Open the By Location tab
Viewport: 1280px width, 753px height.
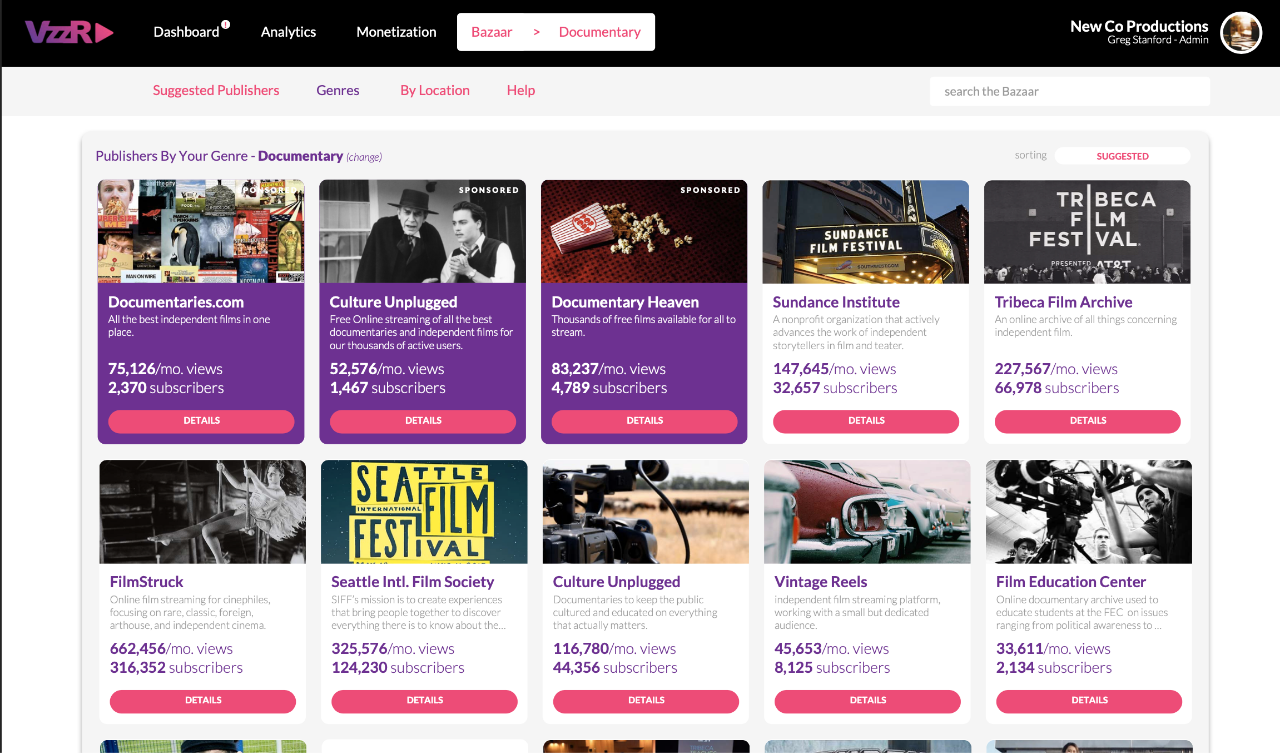click(x=435, y=90)
